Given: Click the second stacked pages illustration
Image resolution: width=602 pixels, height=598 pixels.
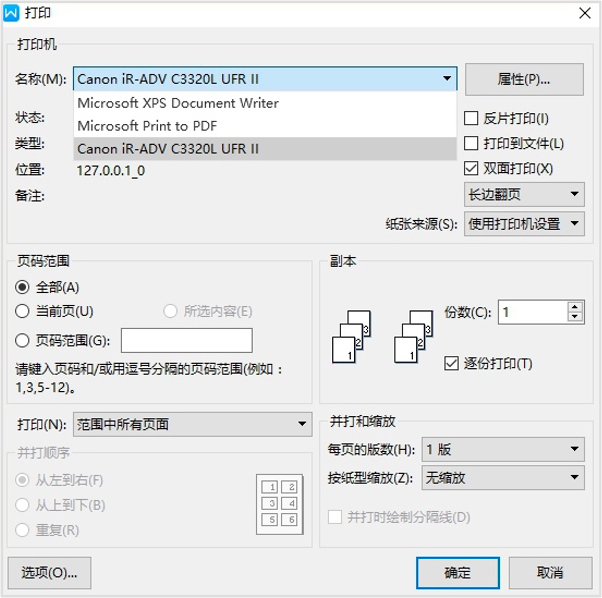Looking at the screenshot, I should pyautogui.click(x=413, y=337).
